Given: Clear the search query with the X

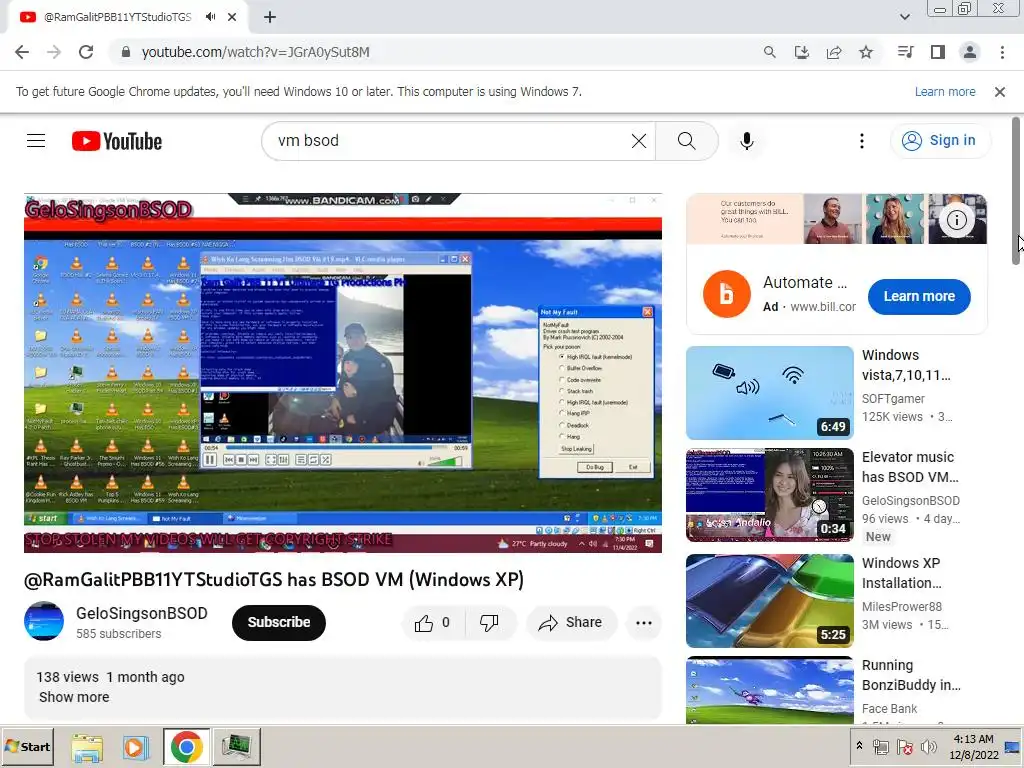Looking at the screenshot, I should pos(639,140).
